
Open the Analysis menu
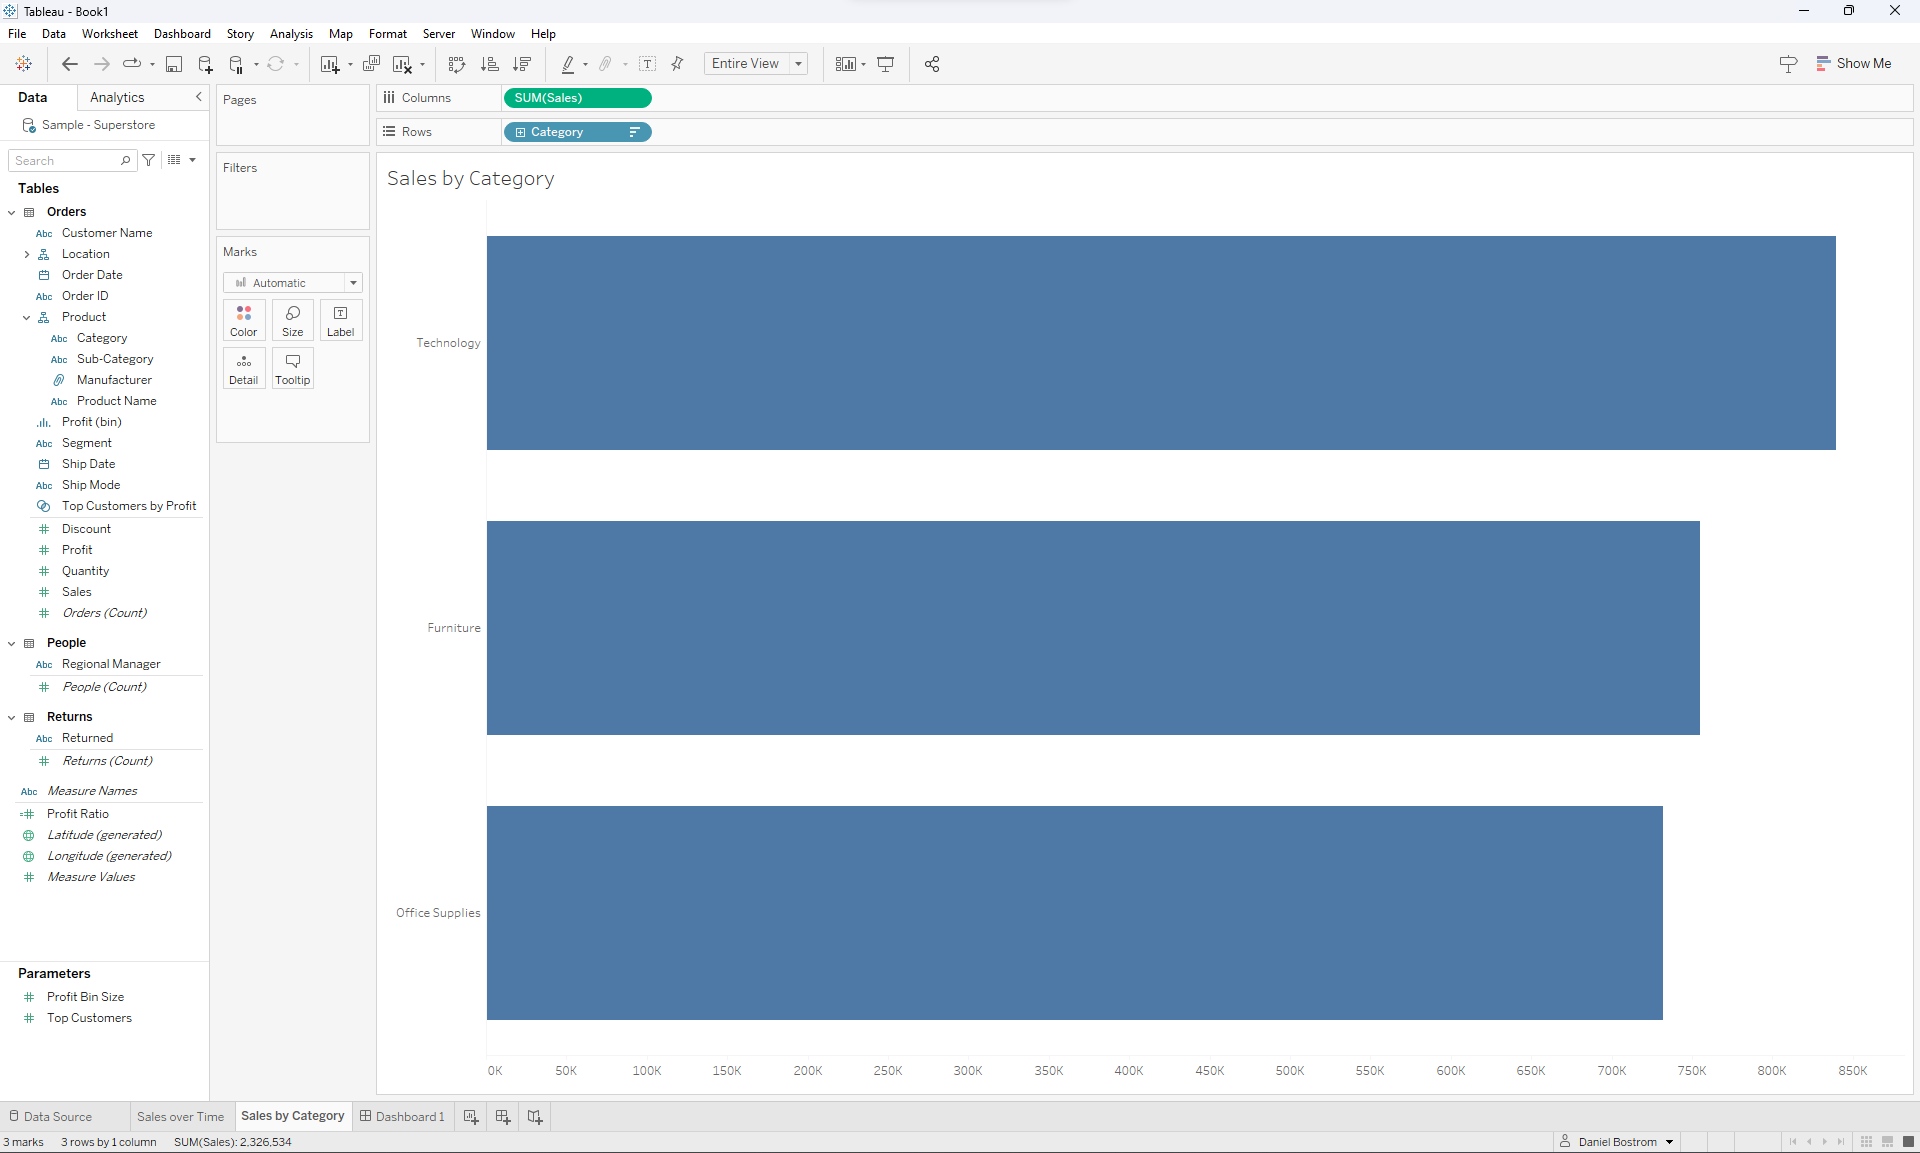291,34
